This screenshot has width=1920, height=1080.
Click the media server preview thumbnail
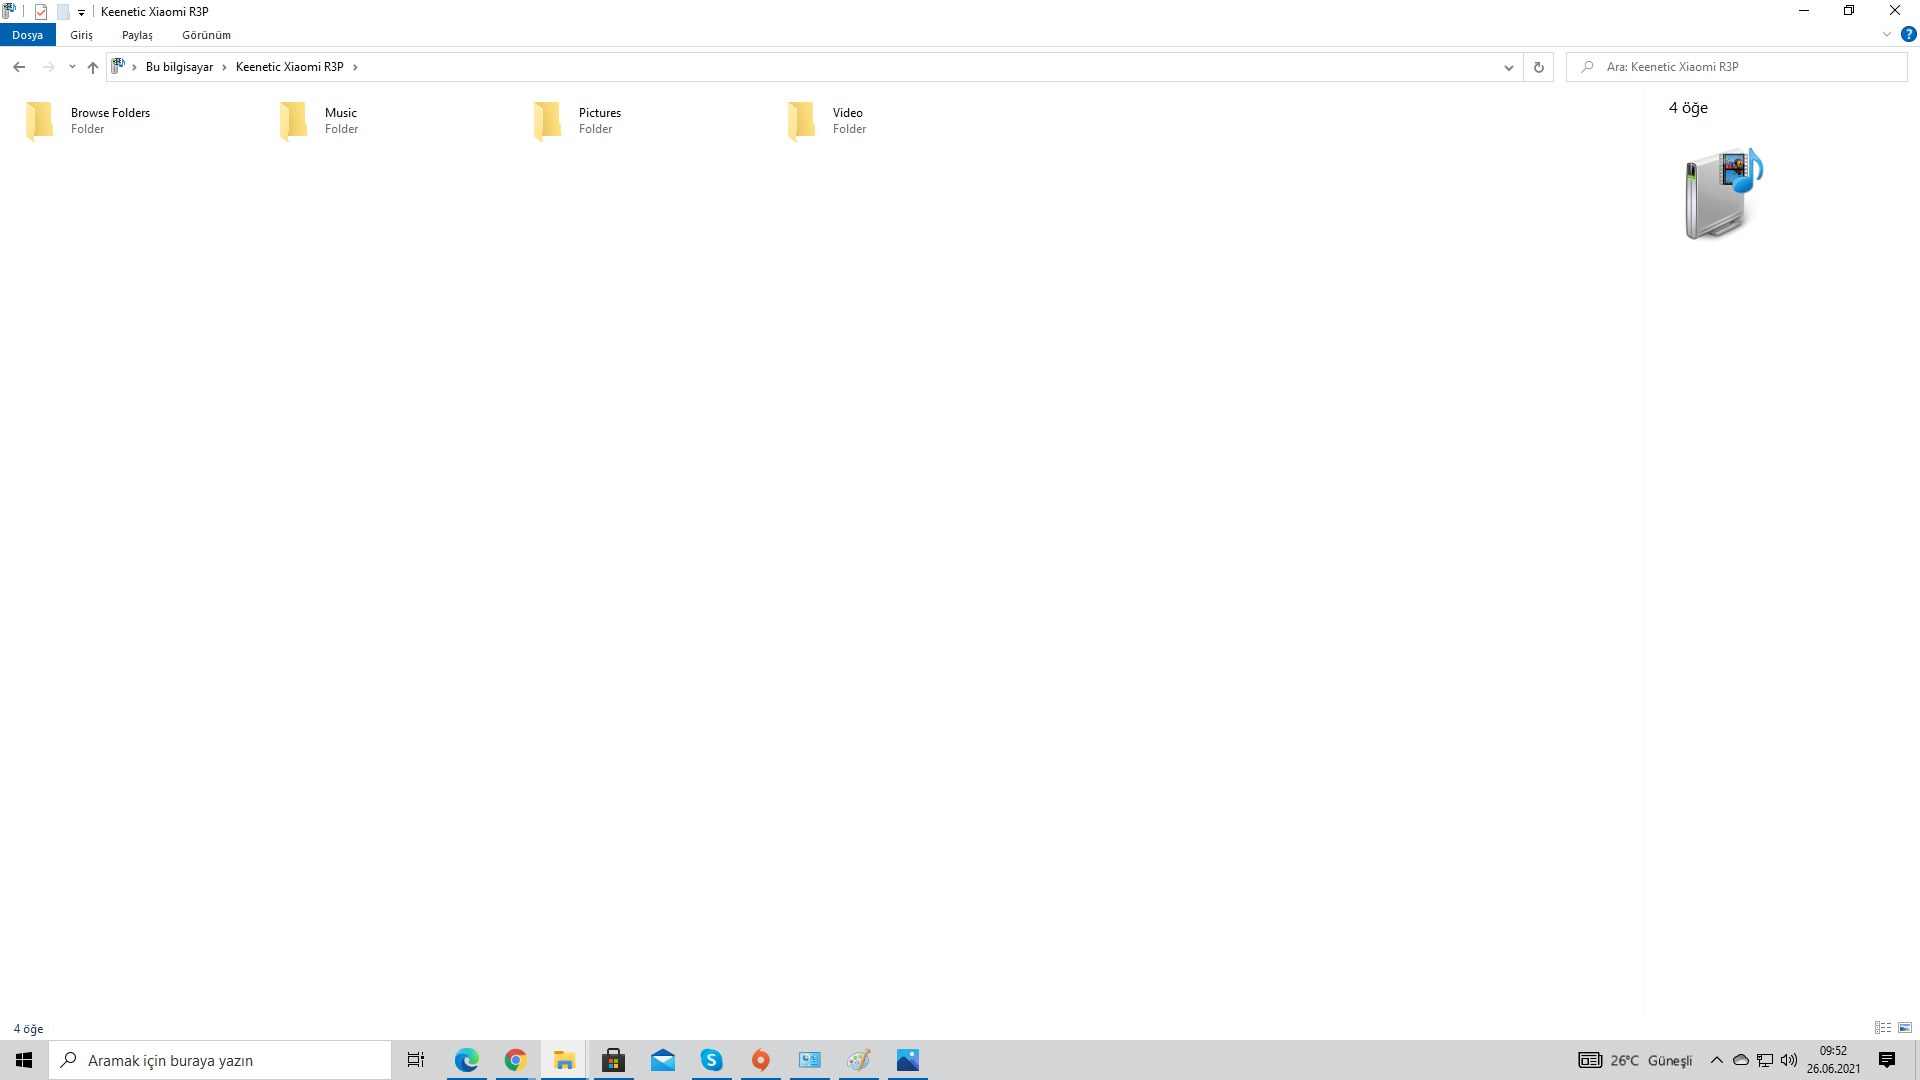[x=1724, y=193]
